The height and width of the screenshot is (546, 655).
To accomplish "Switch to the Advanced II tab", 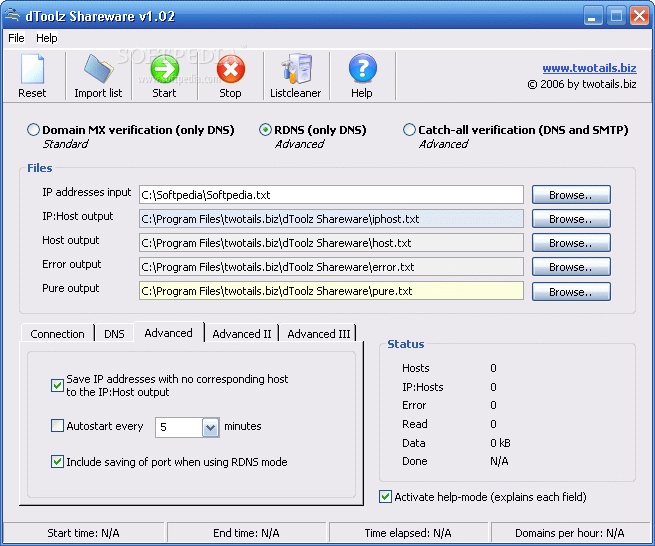I will pyautogui.click(x=242, y=334).
